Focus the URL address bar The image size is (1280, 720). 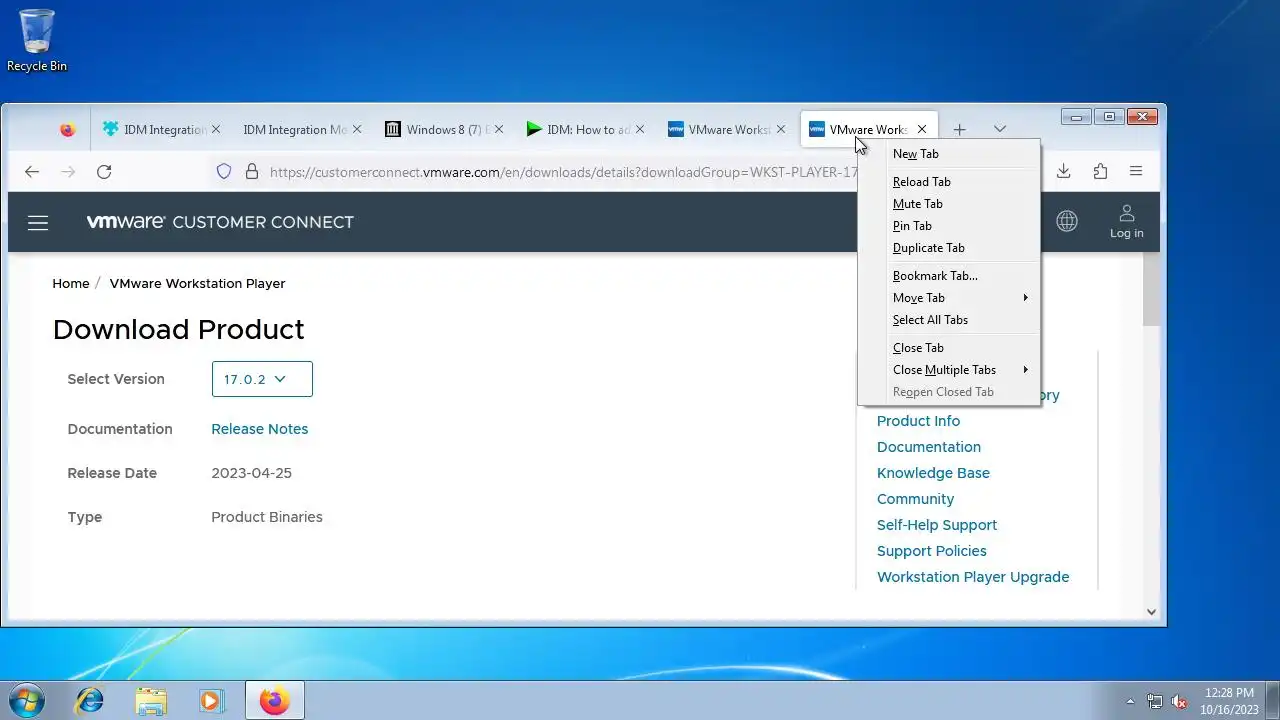[563, 172]
